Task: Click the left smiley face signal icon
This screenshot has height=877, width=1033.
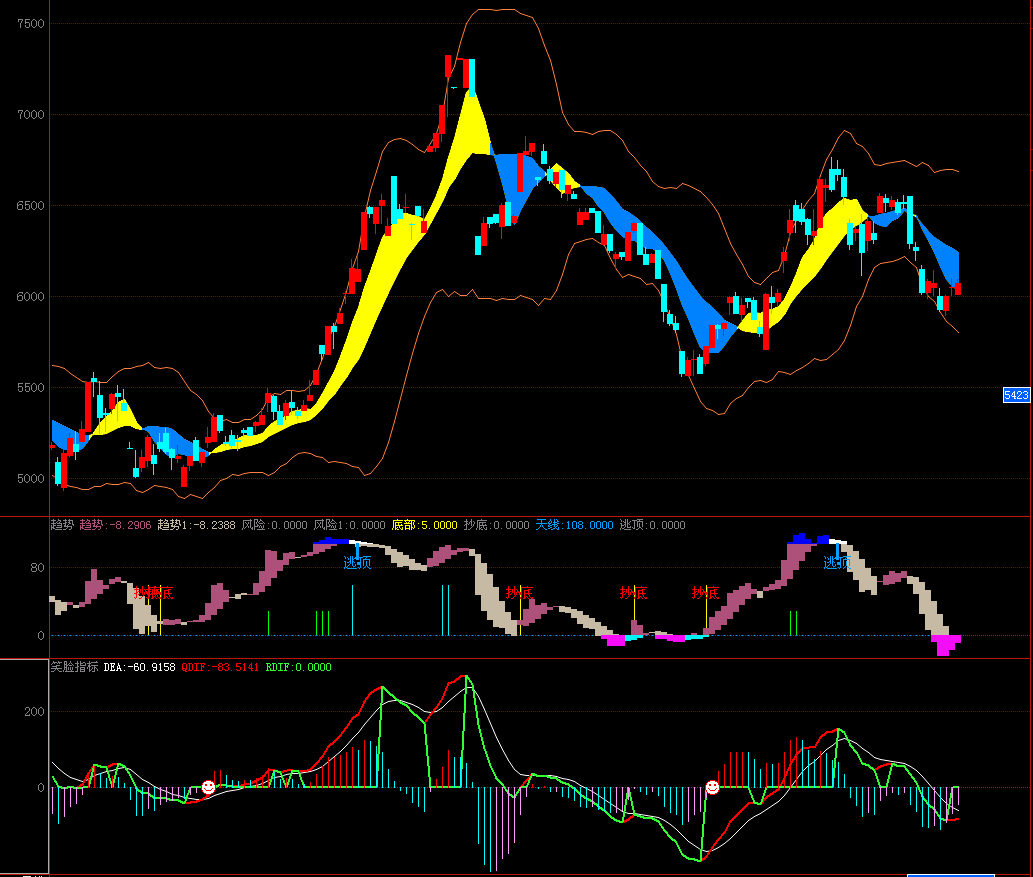Action: (208, 788)
